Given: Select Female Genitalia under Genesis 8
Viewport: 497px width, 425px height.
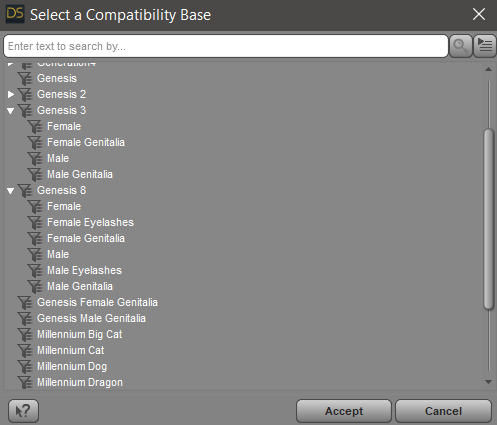Looking at the screenshot, I should point(86,238).
